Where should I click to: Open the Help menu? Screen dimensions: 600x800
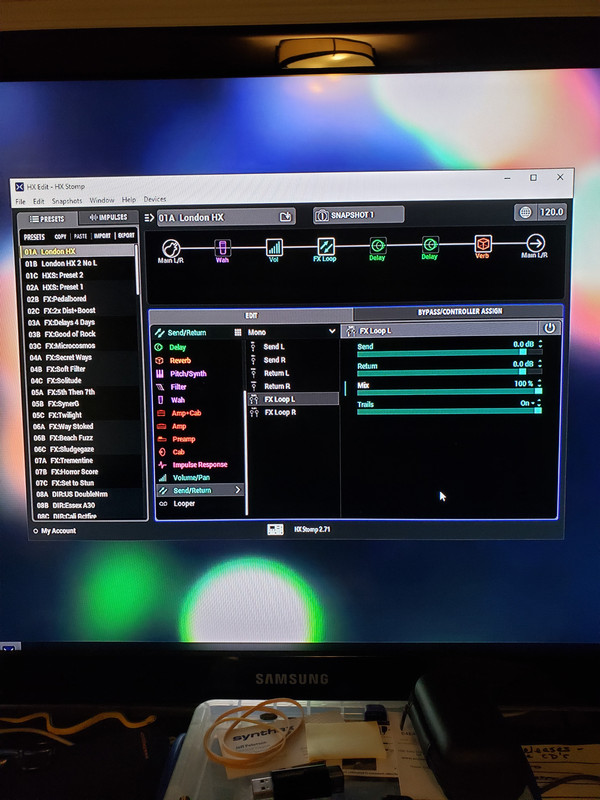tap(129, 200)
